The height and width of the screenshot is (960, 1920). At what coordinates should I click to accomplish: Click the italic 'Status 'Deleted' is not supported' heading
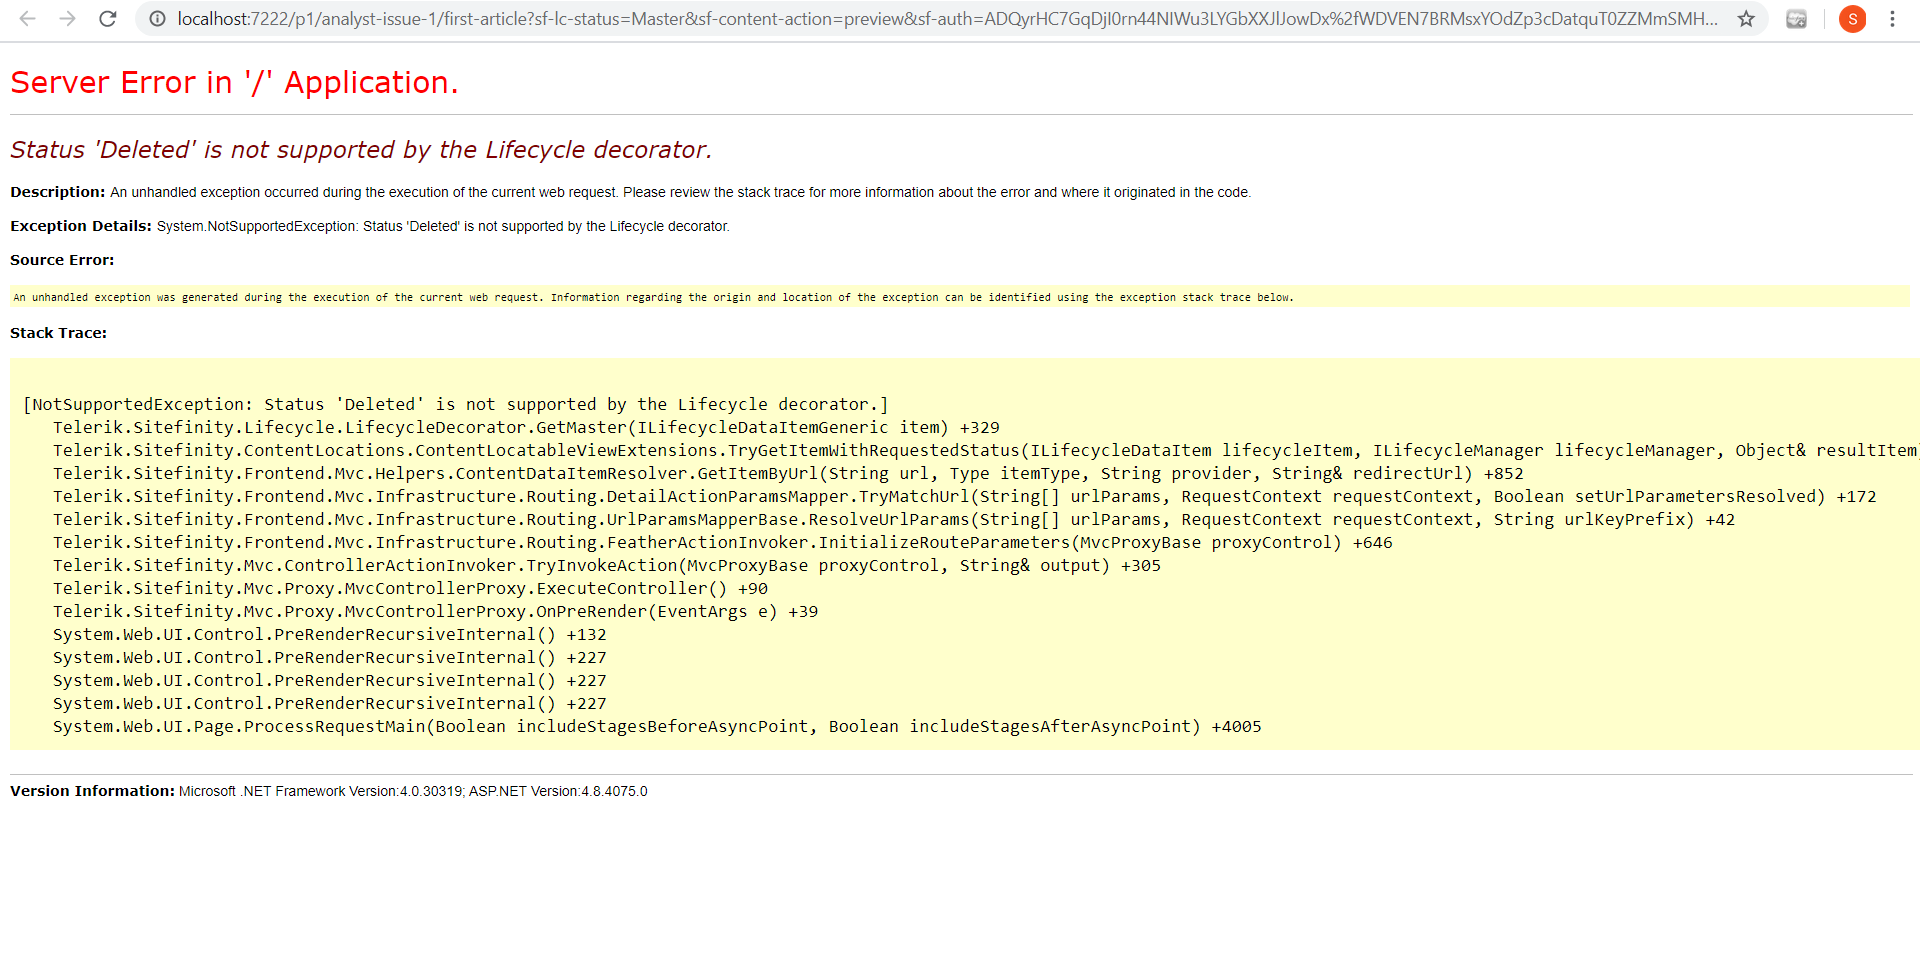361,150
